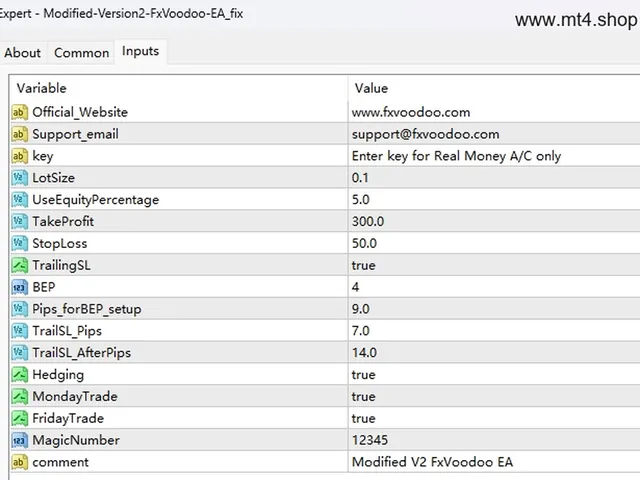Select the FridayTrade variable name
Screen dimensions: 640x480
(x=68, y=419)
